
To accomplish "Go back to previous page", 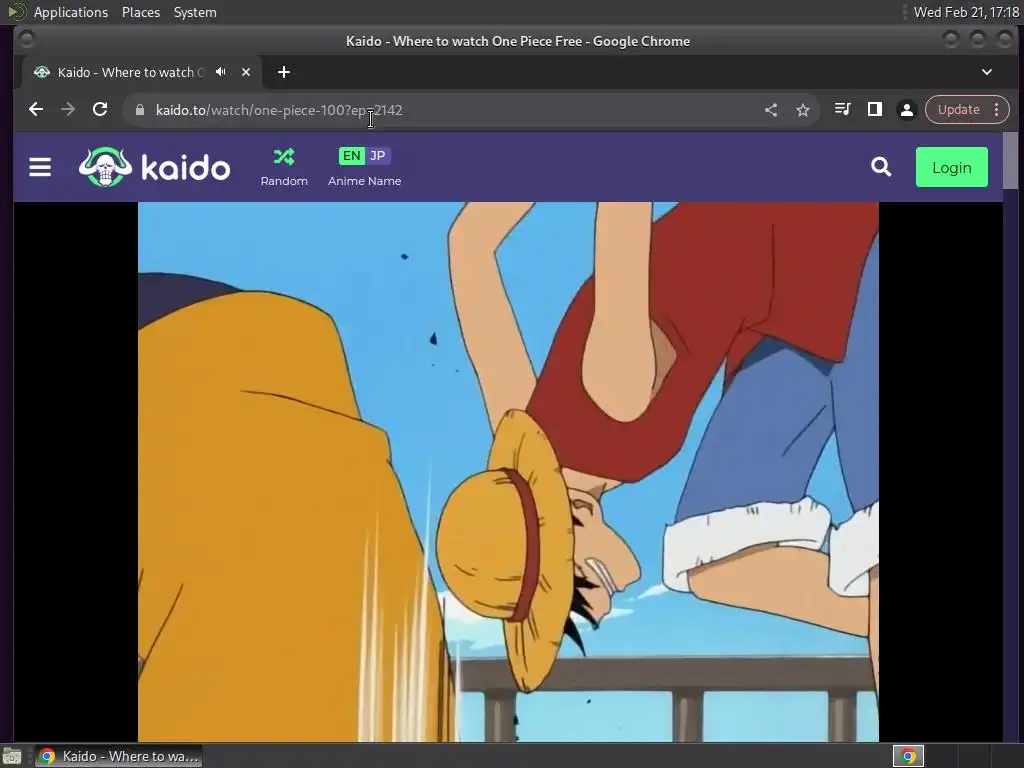I will point(36,110).
